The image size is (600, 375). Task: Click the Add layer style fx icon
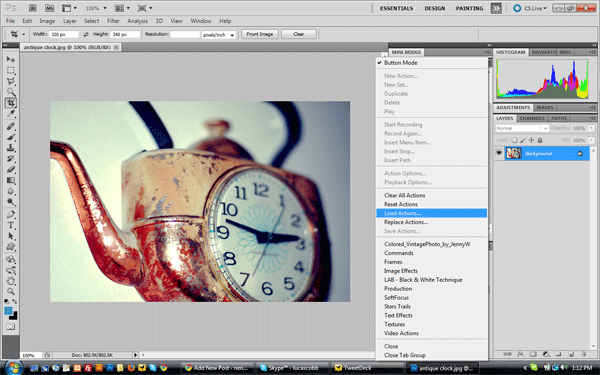click(520, 354)
